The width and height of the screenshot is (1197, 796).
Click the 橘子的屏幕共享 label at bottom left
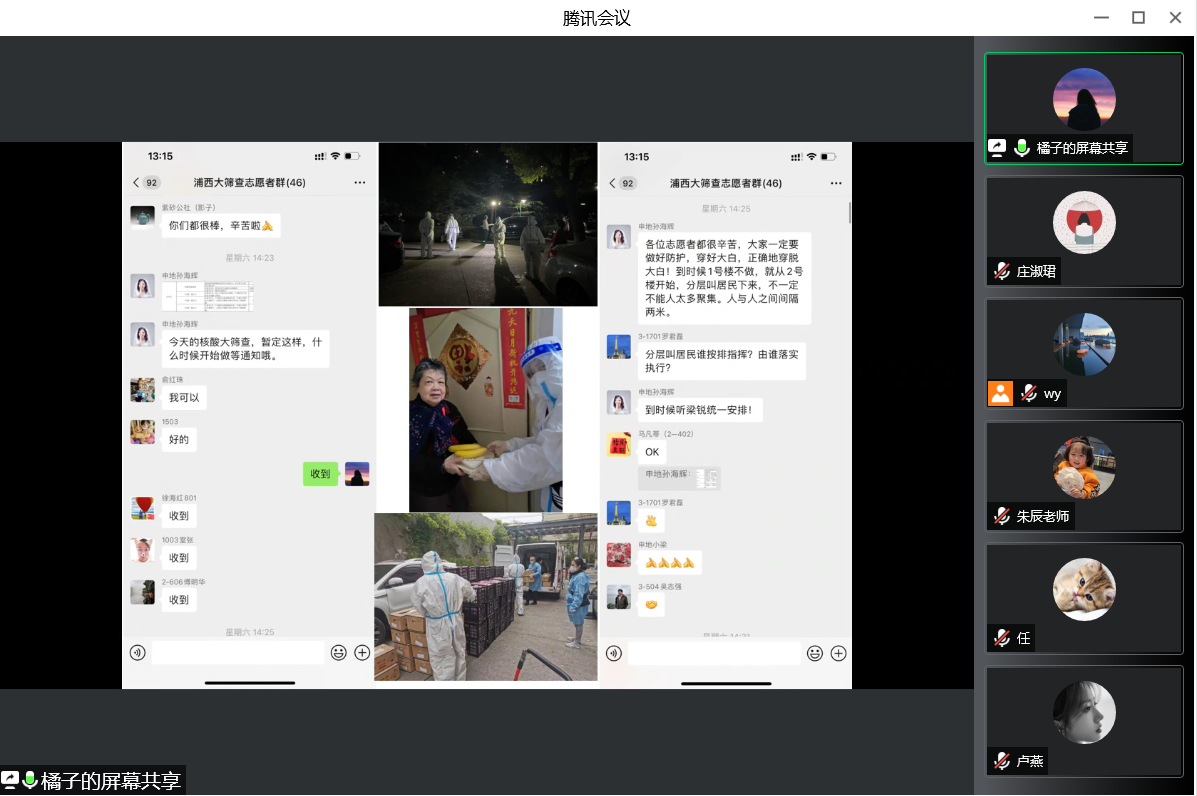[108, 781]
